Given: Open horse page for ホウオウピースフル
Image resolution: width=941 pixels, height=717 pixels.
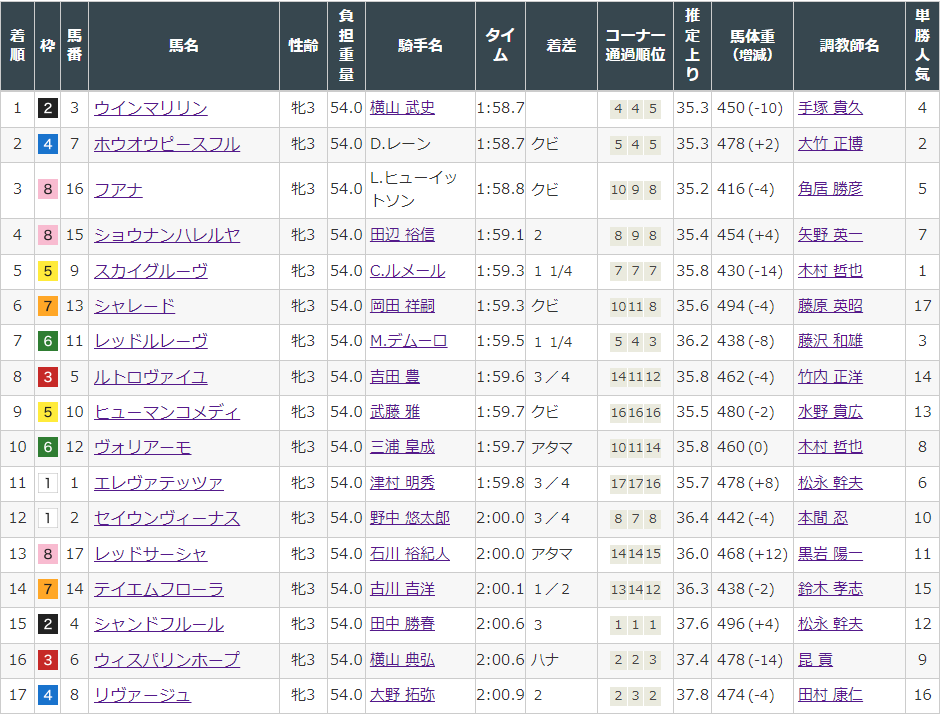Looking at the screenshot, I should [167, 144].
